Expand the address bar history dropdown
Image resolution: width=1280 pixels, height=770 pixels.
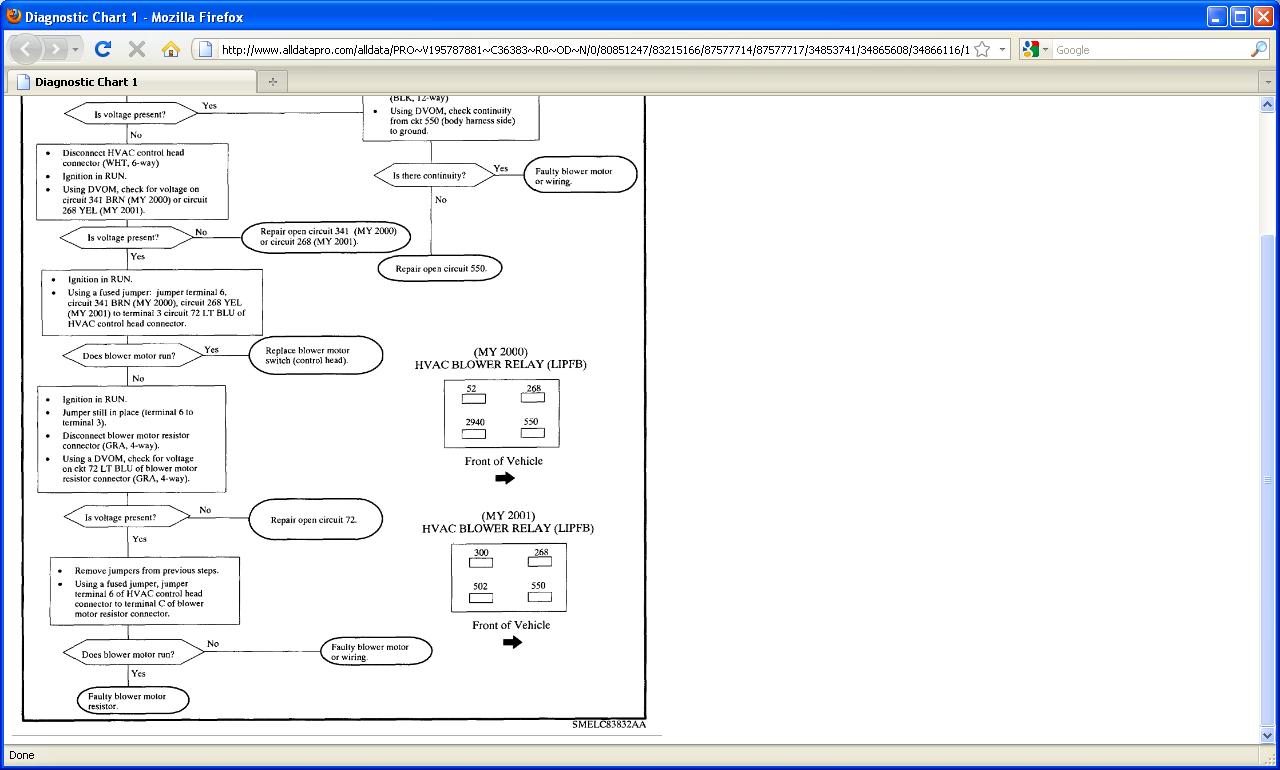tap(1002, 49)
